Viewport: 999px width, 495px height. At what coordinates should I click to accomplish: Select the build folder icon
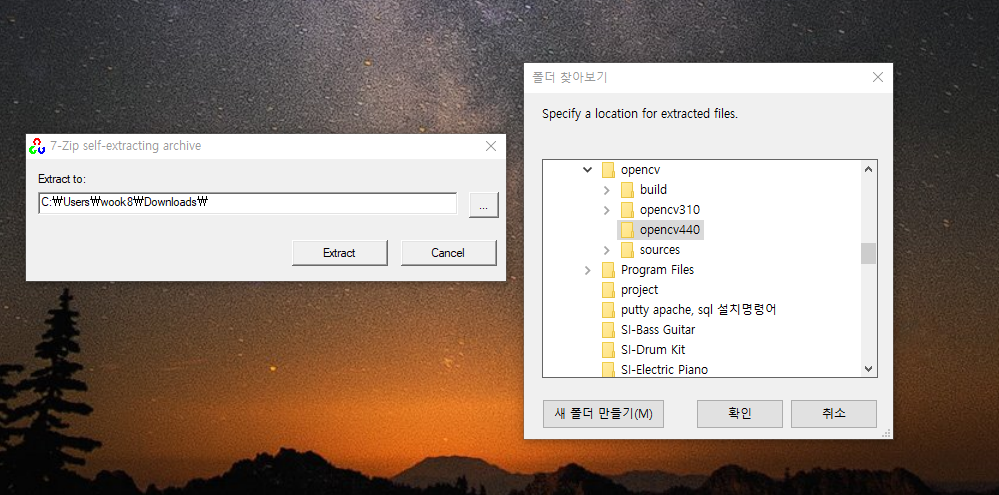628,189
